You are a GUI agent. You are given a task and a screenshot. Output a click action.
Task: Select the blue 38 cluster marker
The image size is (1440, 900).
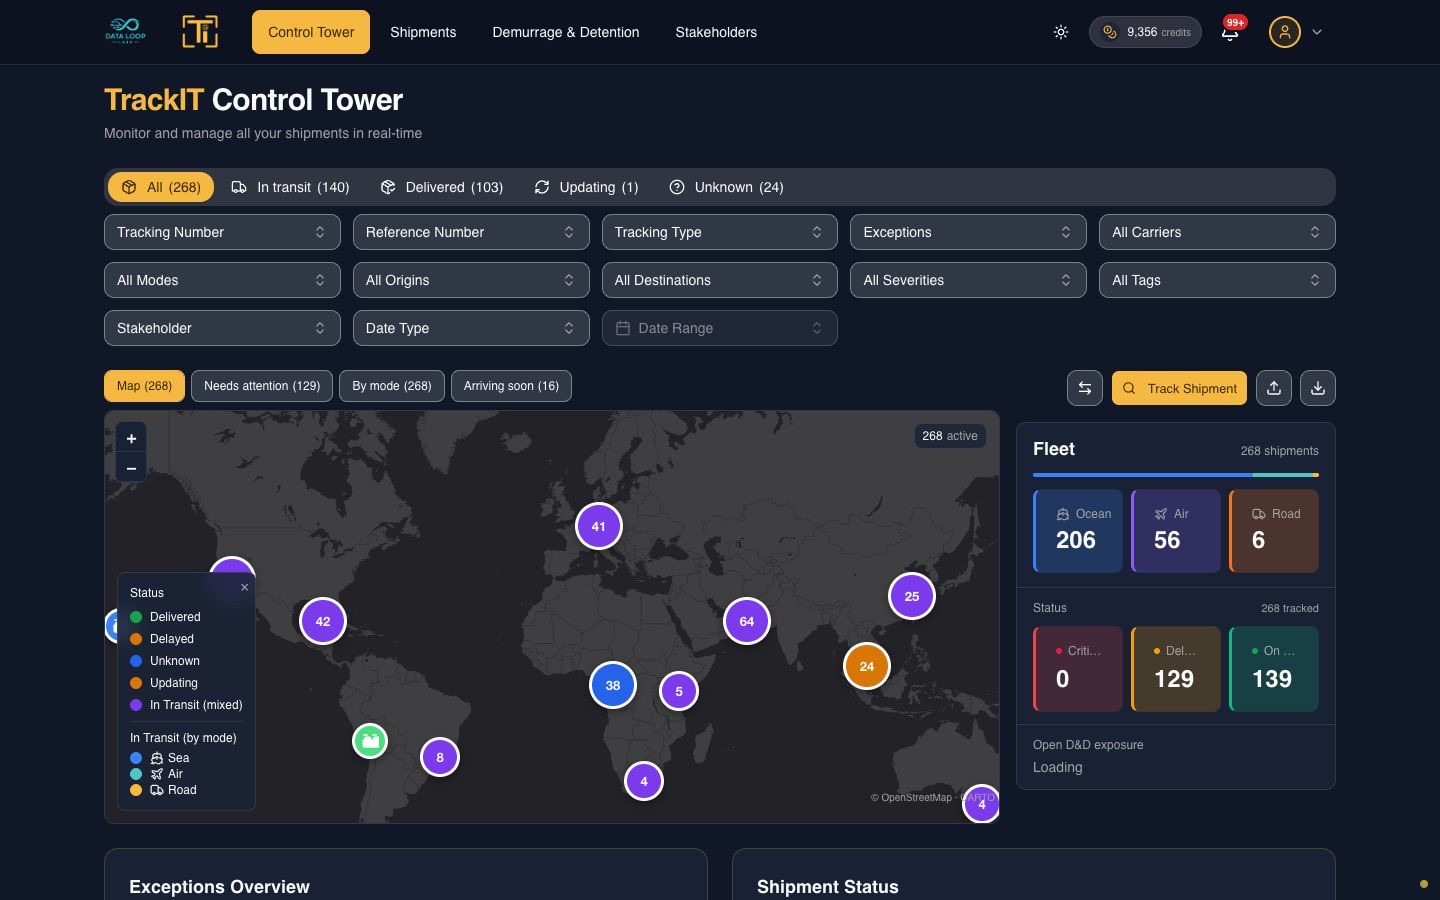pos(613,685)
